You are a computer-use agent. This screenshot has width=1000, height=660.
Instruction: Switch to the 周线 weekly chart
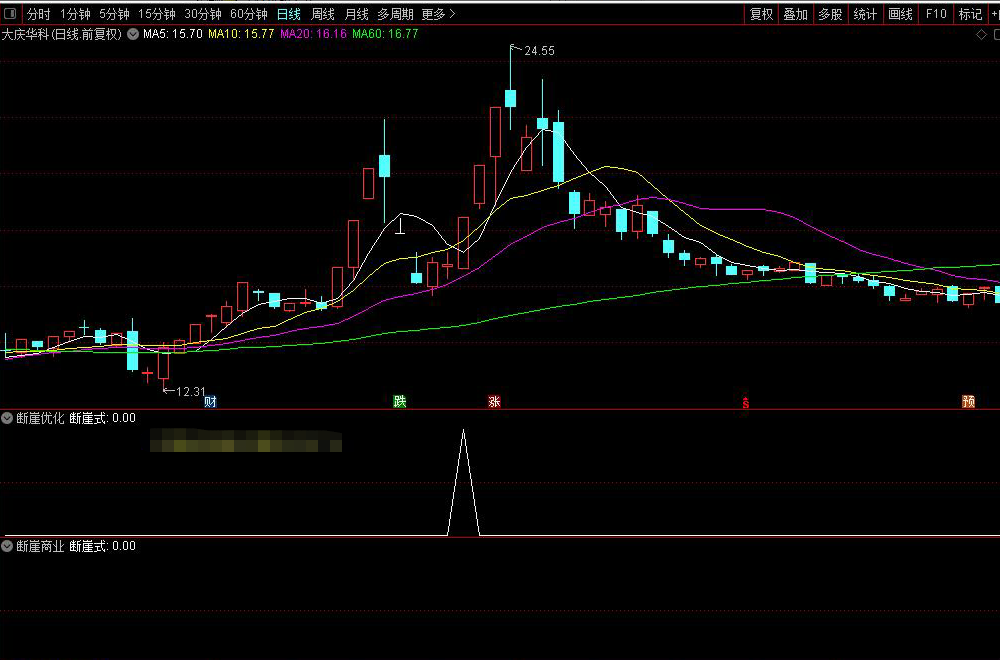tap(323, 14)
